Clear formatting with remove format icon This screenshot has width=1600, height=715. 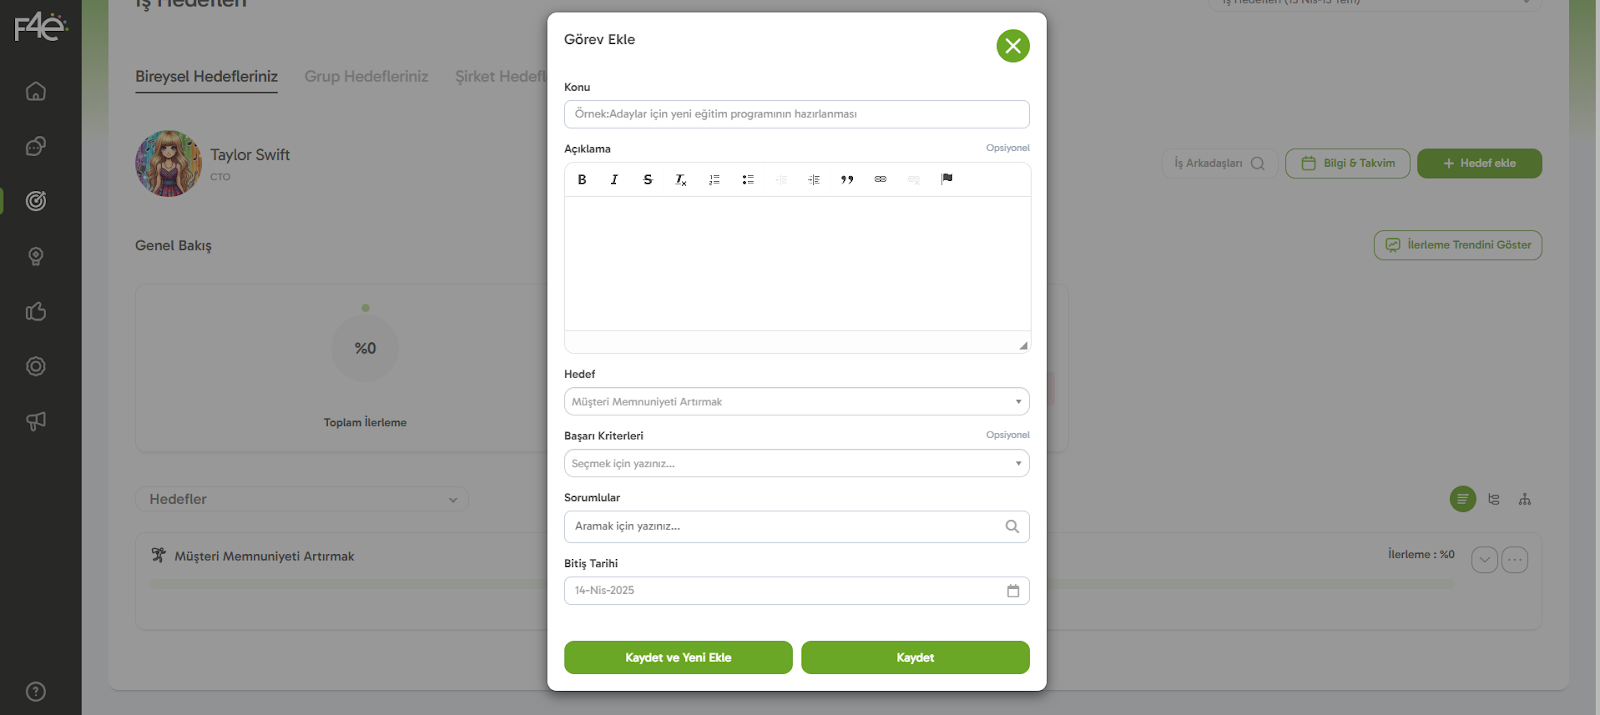(681, 180)
